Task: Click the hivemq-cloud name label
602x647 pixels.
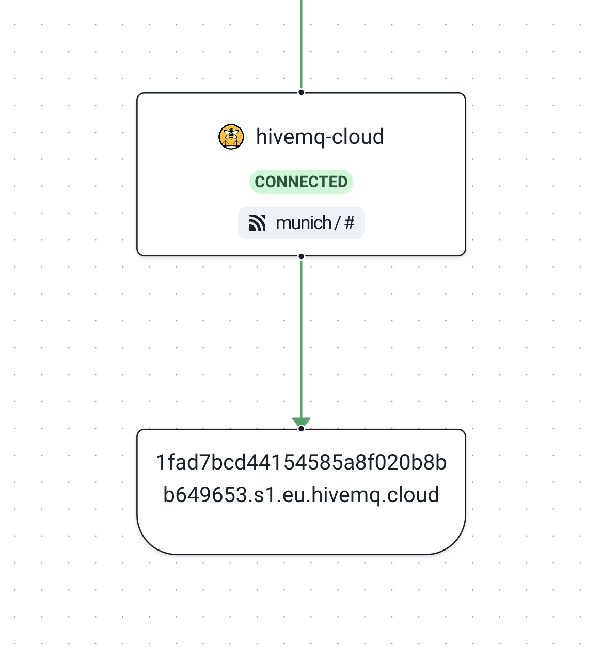Action: [x=319, y=137]
